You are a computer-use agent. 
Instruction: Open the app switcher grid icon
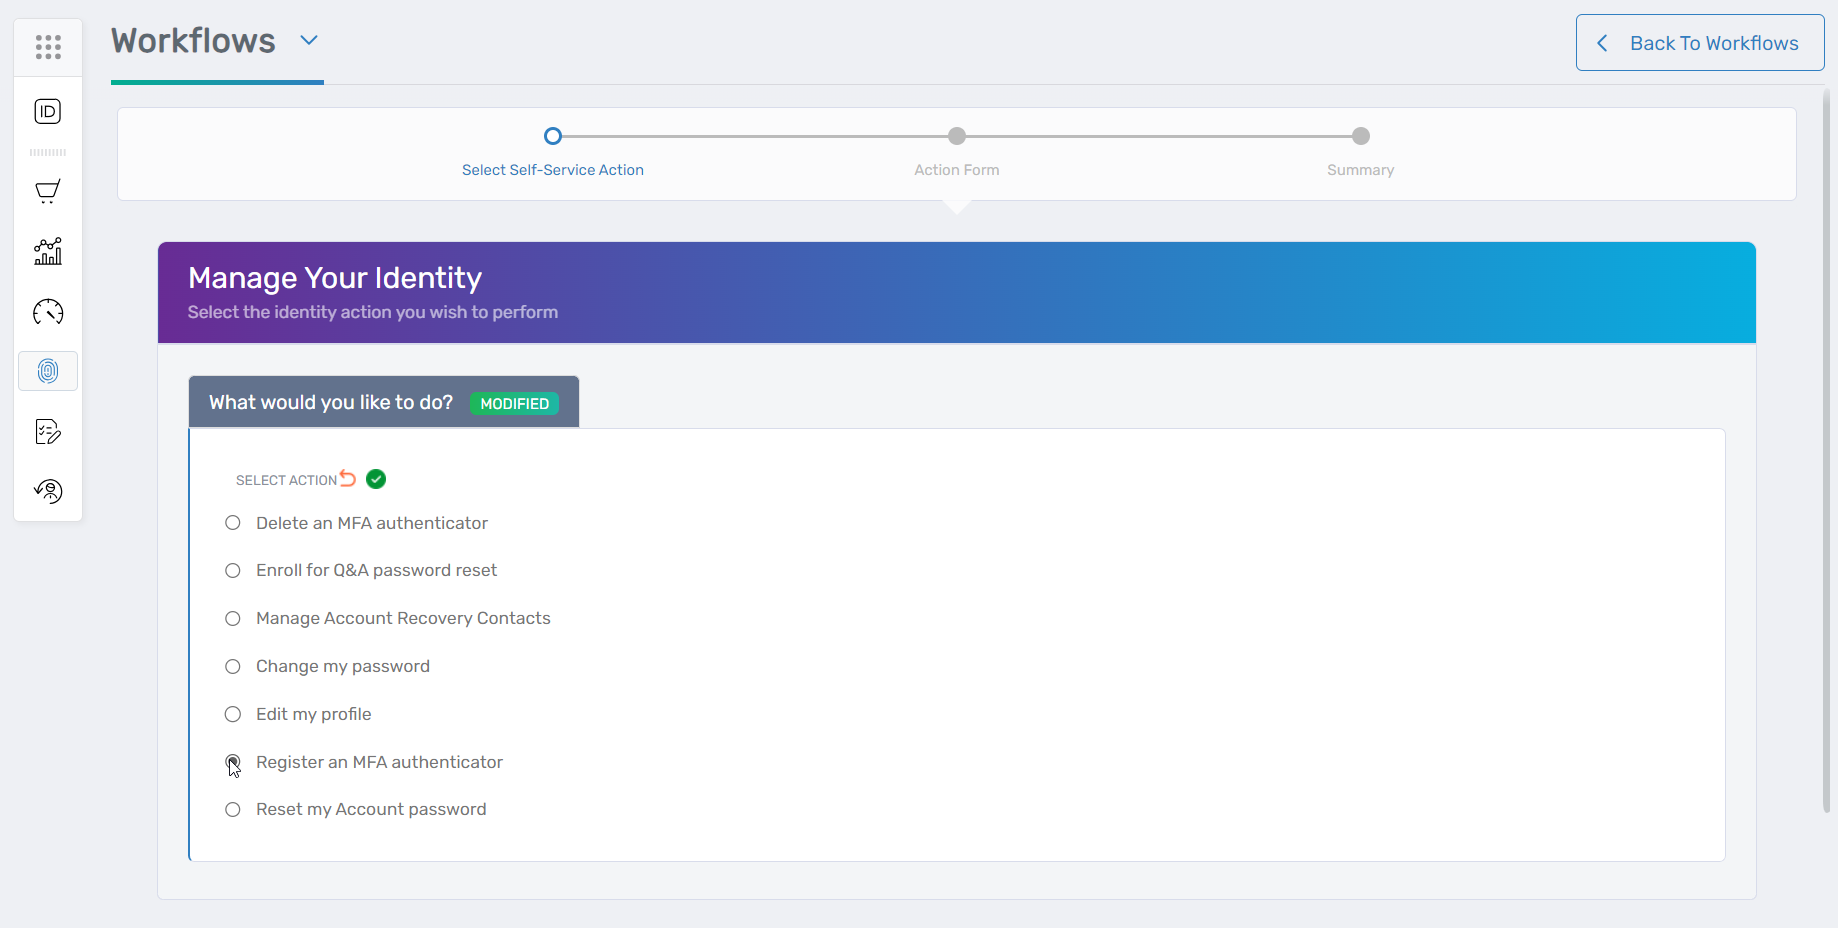click(x=47, y=46)
